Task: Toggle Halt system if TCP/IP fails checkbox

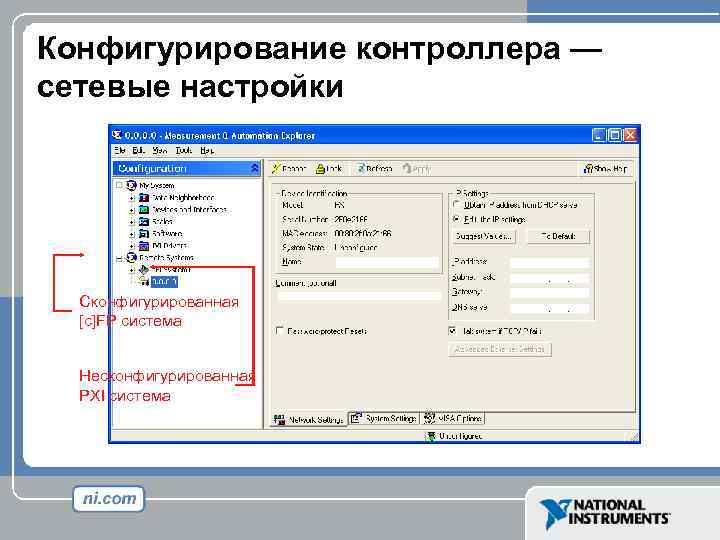Action: click(x=452, y=331)
